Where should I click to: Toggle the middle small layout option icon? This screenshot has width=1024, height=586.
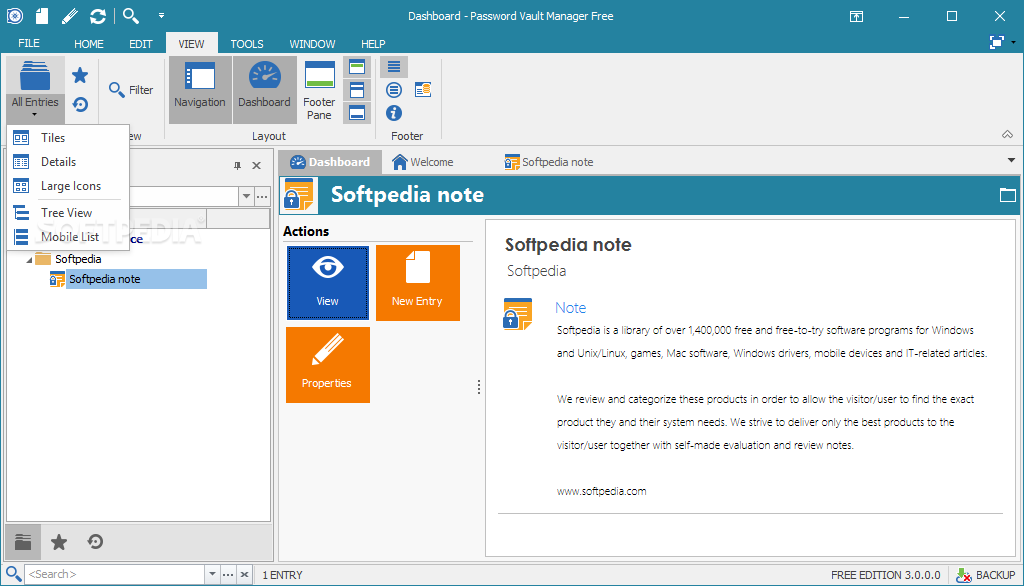click(357, 90)
